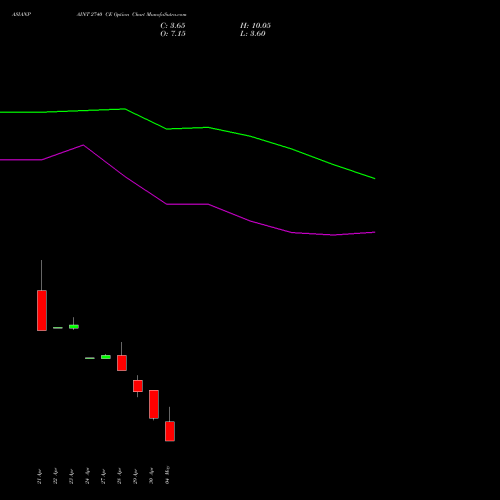Click the 'ASIANP' symbol text at top left

coord(22,14)
